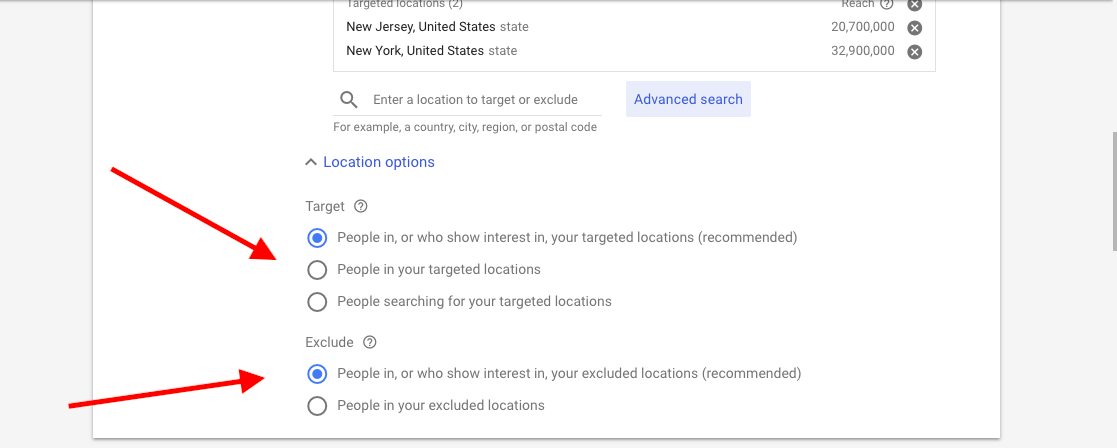Remove New York targeted location
The height and width of the screenshot is (448, 1117).
pos(915,51)
